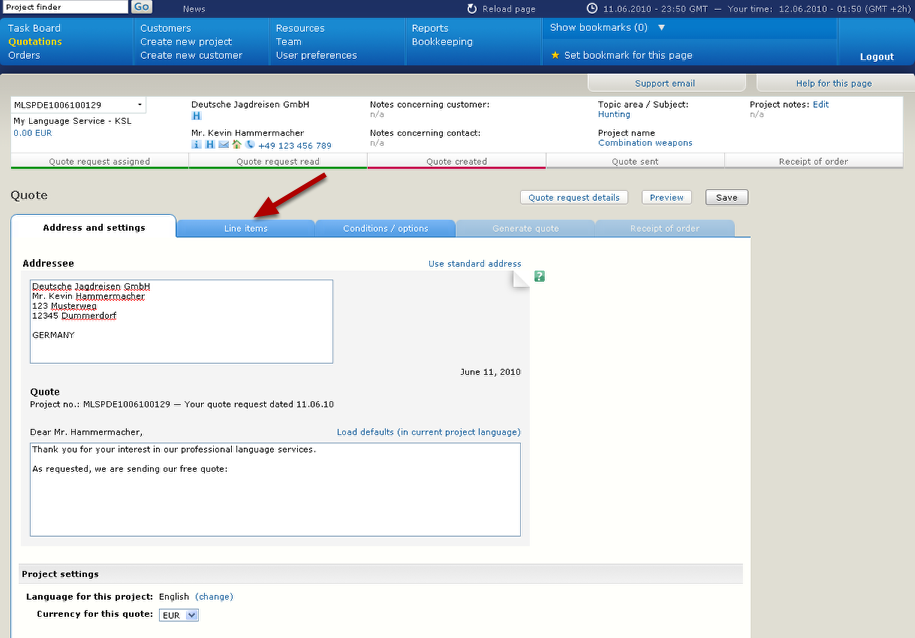Switch to the Line items tab
915x638 pixels.
click(x=245, y=228)
